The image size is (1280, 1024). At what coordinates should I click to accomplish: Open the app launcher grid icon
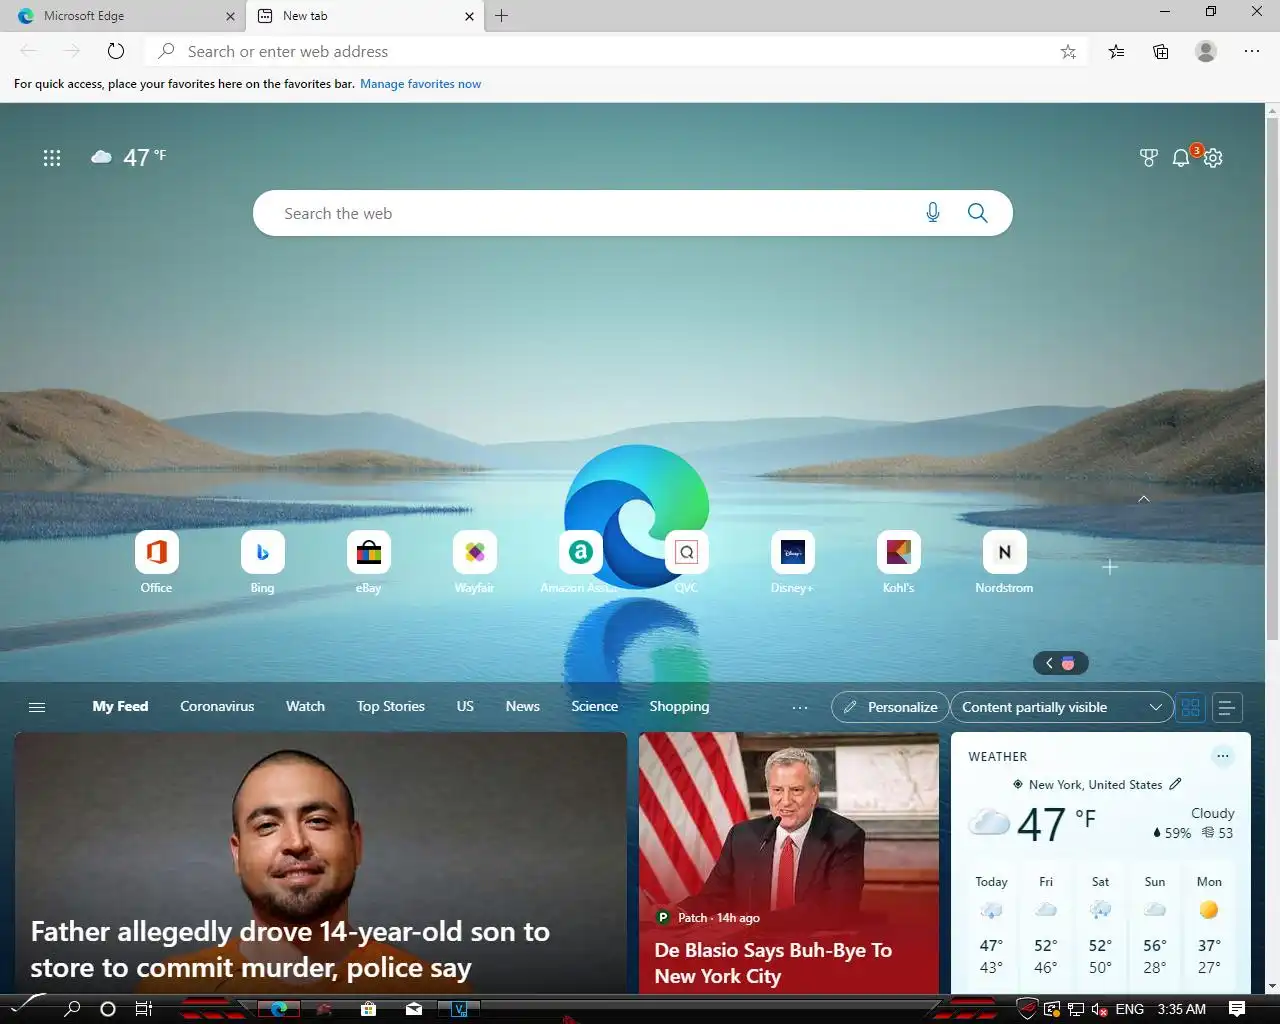52,157
